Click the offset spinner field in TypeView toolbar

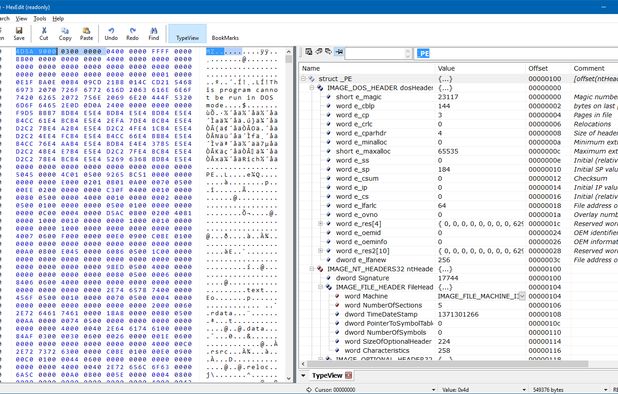click(378, 53)
